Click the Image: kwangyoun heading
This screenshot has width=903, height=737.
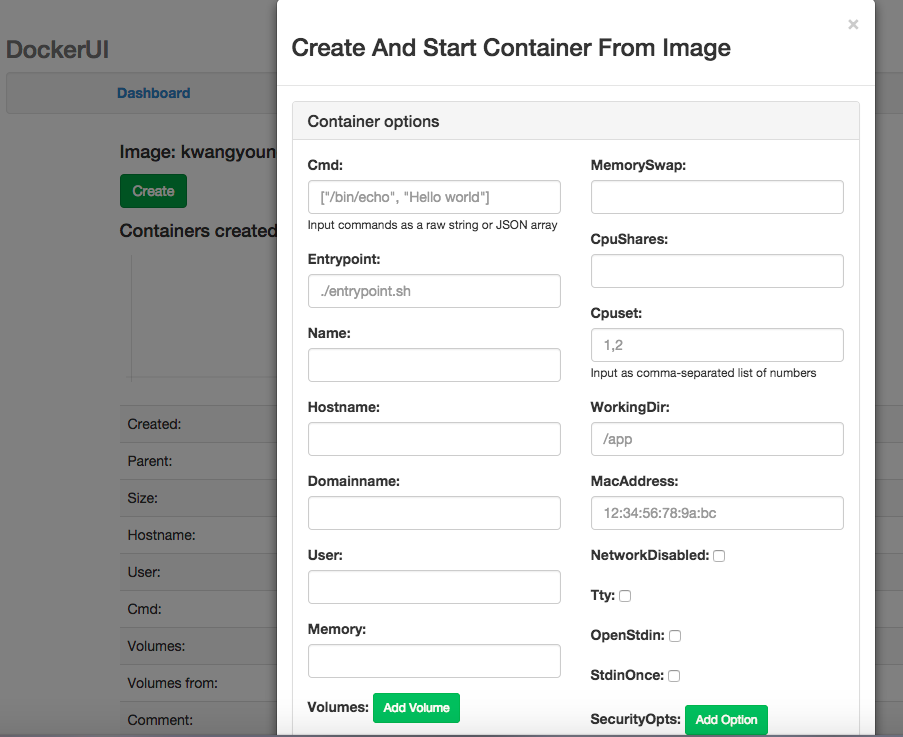point(198,152)
